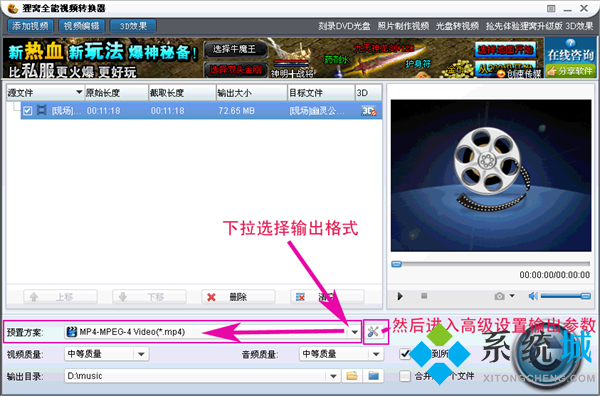The image size is (600, 396).
Task: Click the 在线咨询 help button
Action: pos(571,51)
